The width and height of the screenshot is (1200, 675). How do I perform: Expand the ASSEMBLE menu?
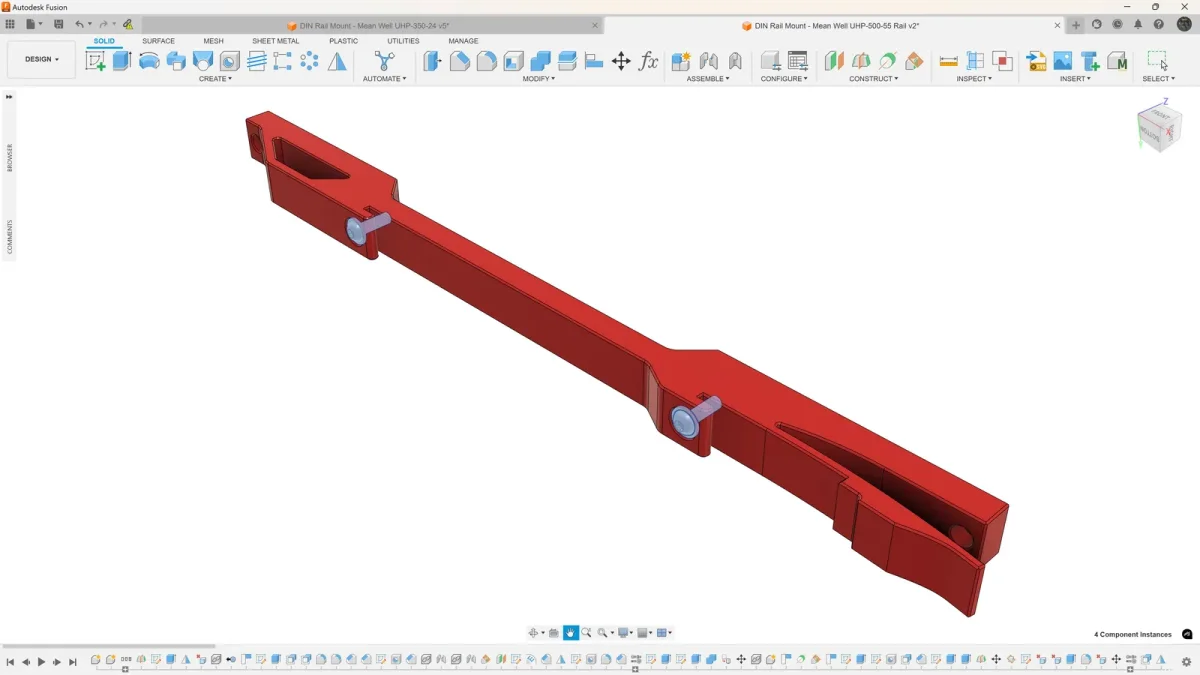[708, 79]
